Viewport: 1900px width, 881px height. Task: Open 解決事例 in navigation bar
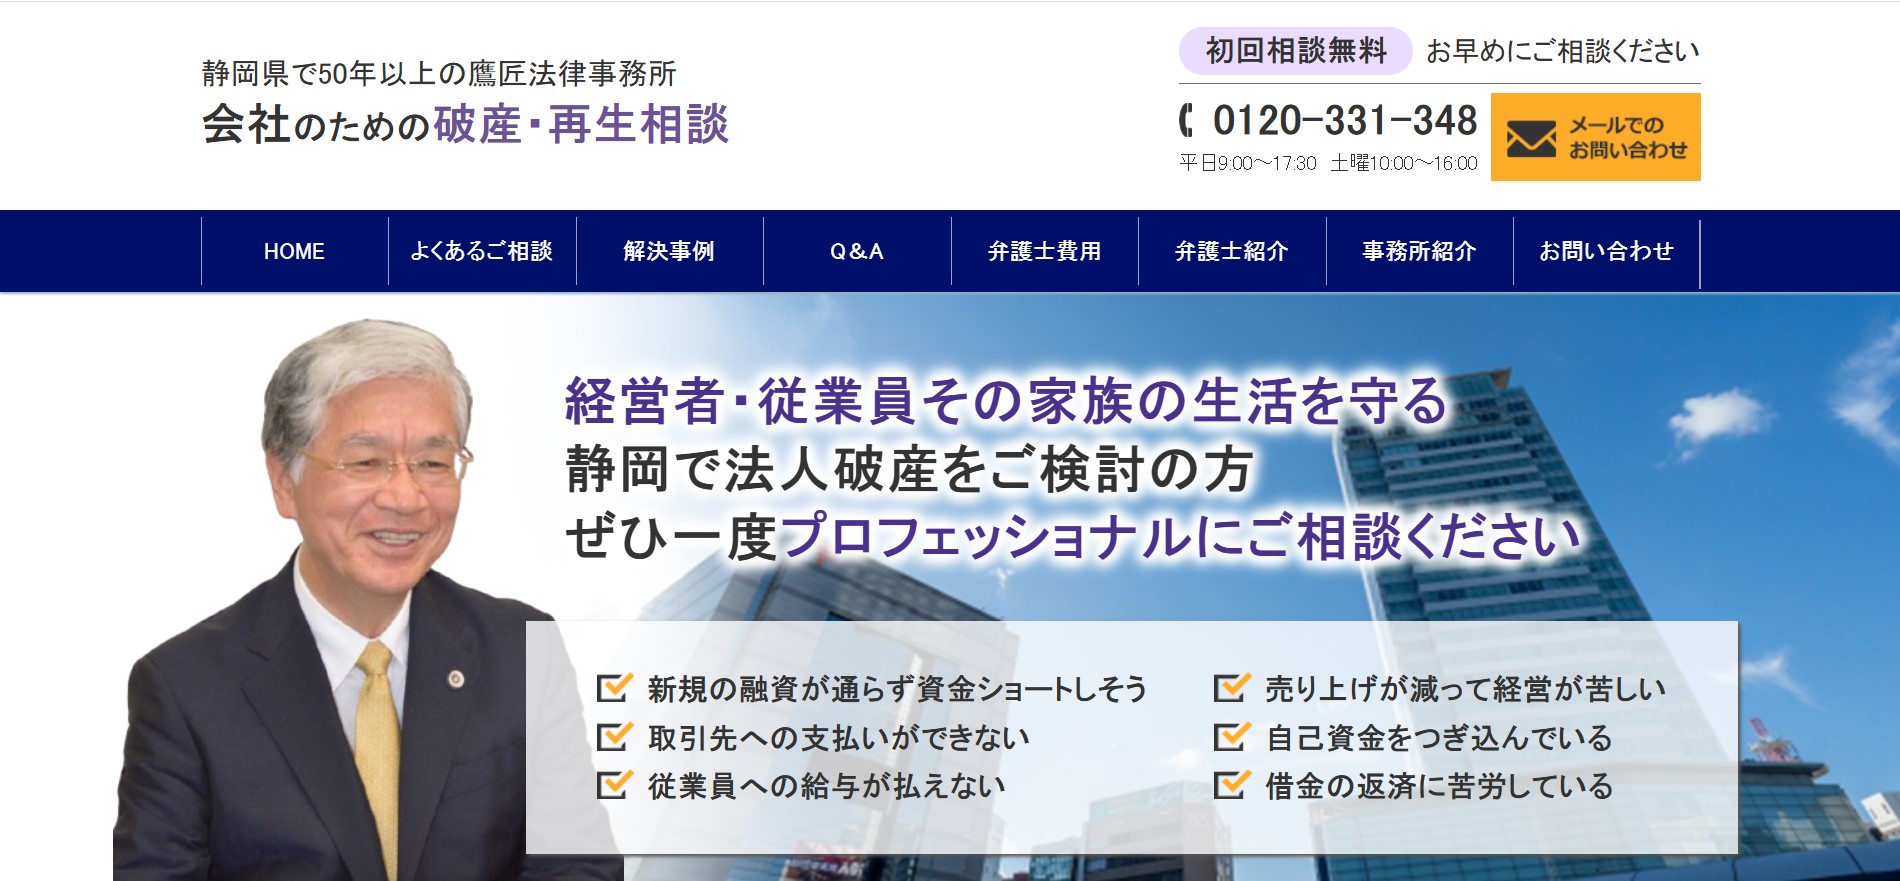[x=669, y=251]
